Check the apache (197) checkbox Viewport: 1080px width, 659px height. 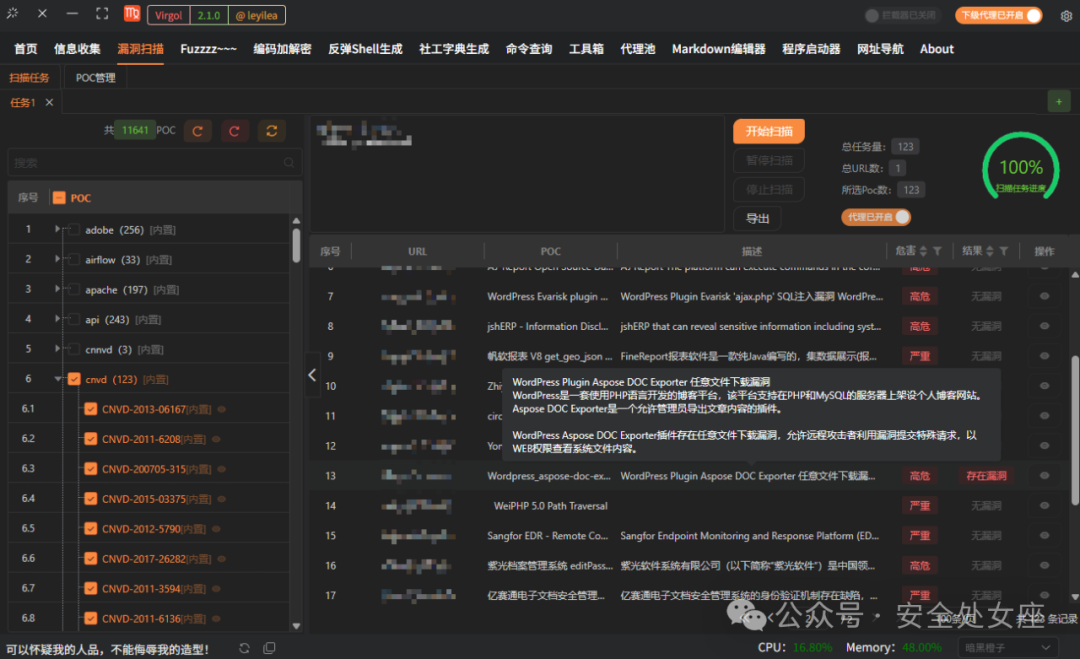coord(74,290)
